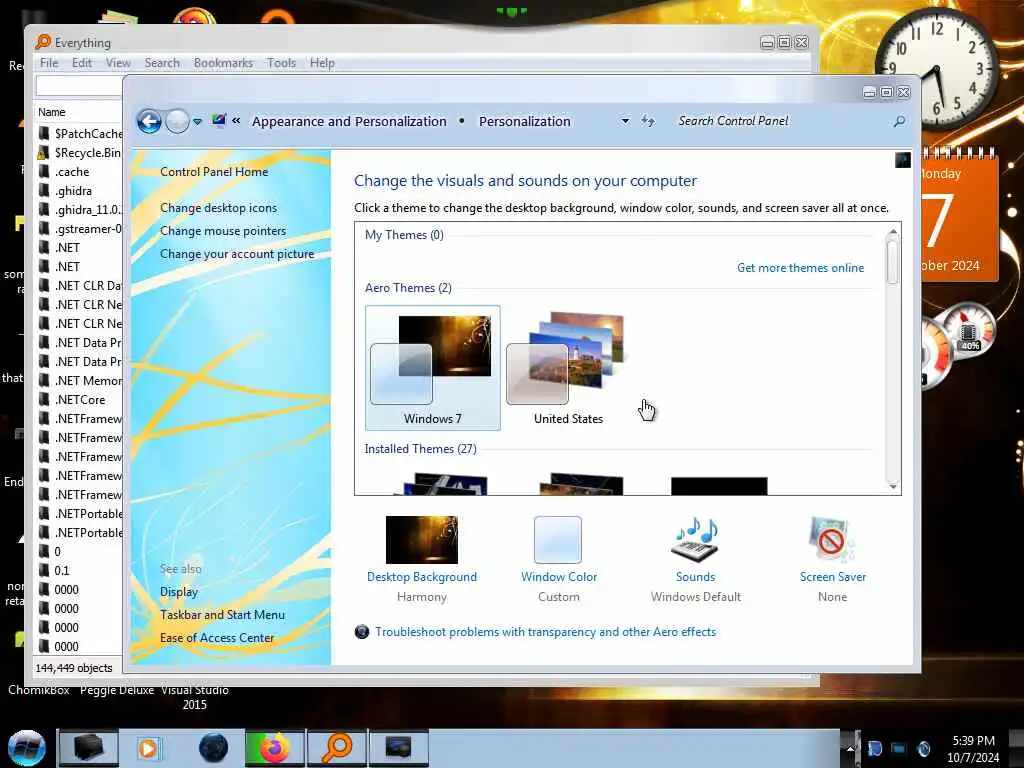Open Taskbar and Start Menu link
Image resolution: width=1024 pixels, height=768 pixels.
coord(222,615)
